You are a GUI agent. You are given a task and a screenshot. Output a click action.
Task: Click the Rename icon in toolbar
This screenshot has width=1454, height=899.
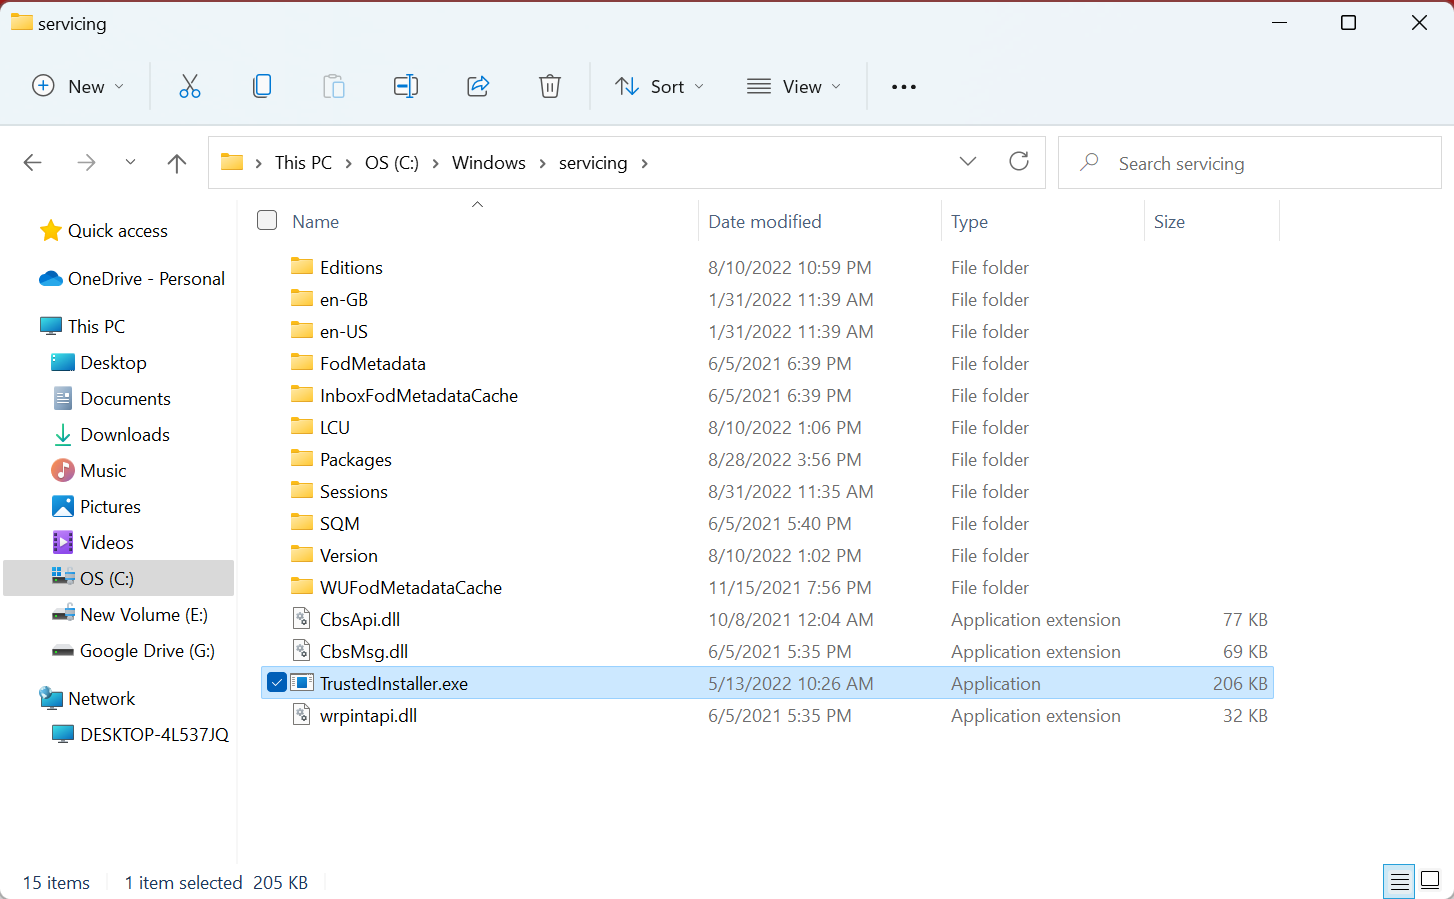[406, 86]
